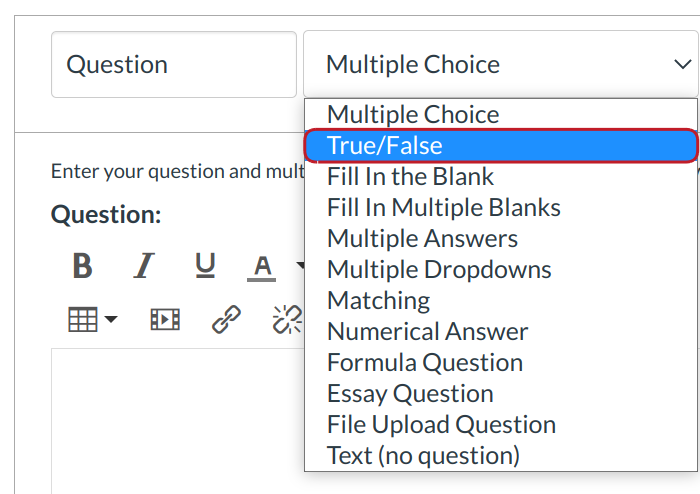The width and height of the screenshot is (700, 494).
Task: Insert embedded media with the film icon
Action: point(165,319)
